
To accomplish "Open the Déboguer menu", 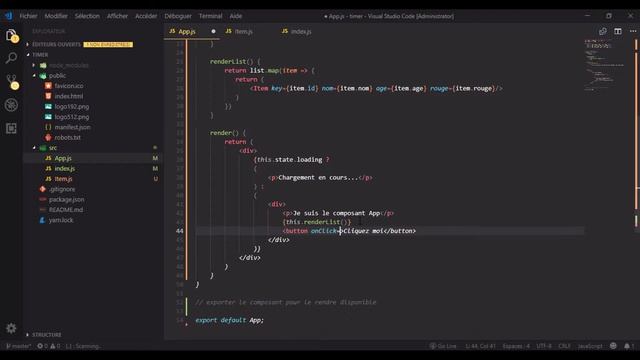I will 178,16.
